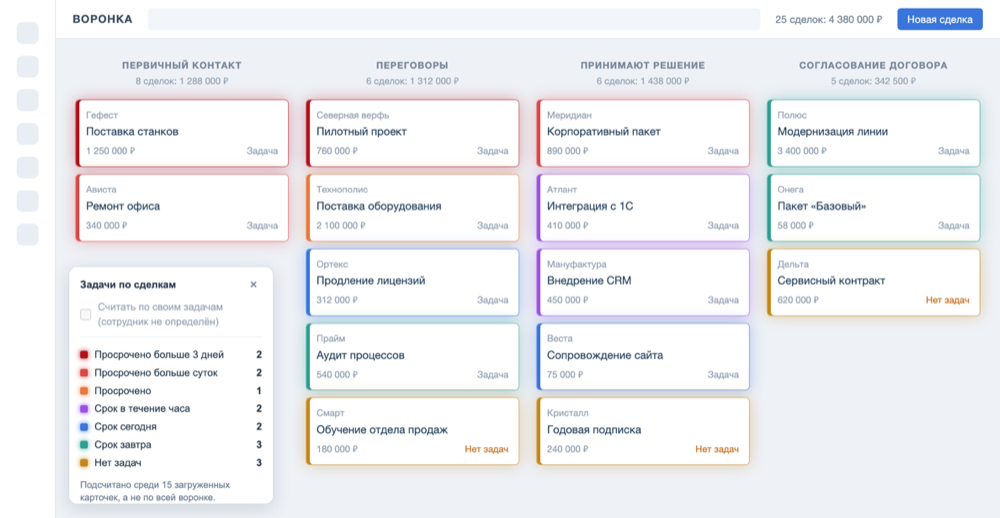Open the «Продление лицензий» deal card

tap(413, 282)
